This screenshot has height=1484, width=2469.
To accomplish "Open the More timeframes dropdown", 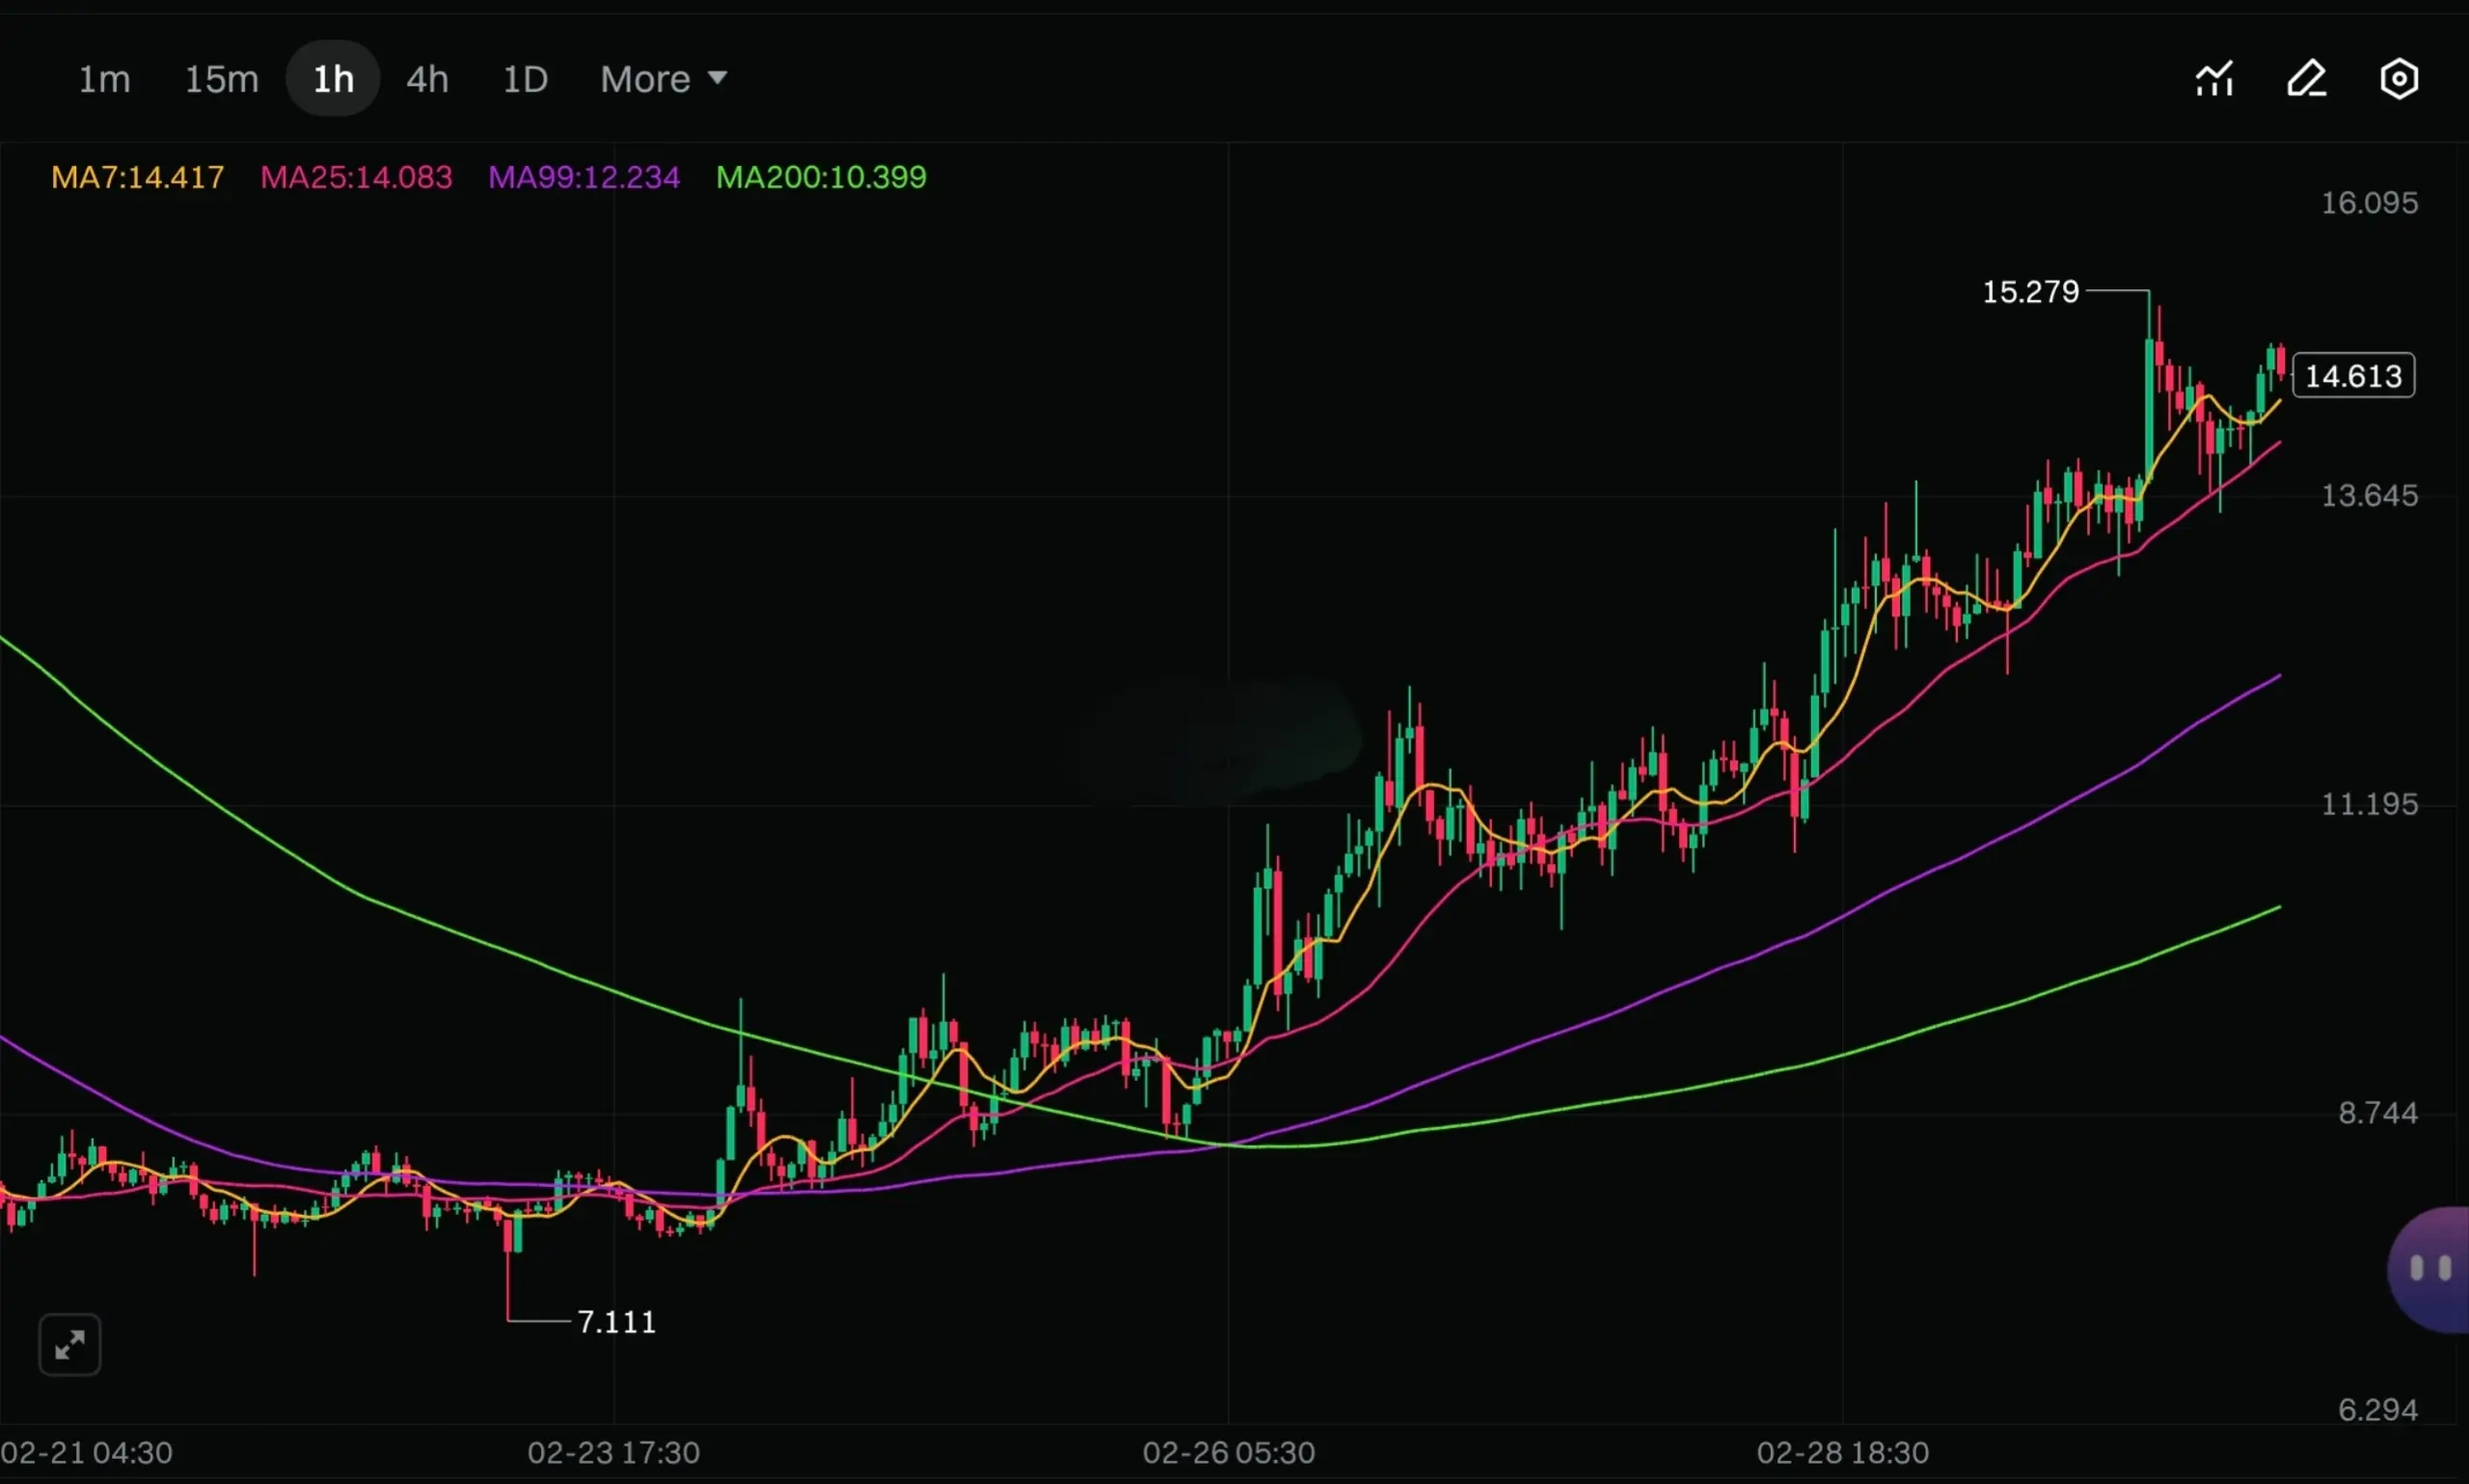I will point(646,79).
